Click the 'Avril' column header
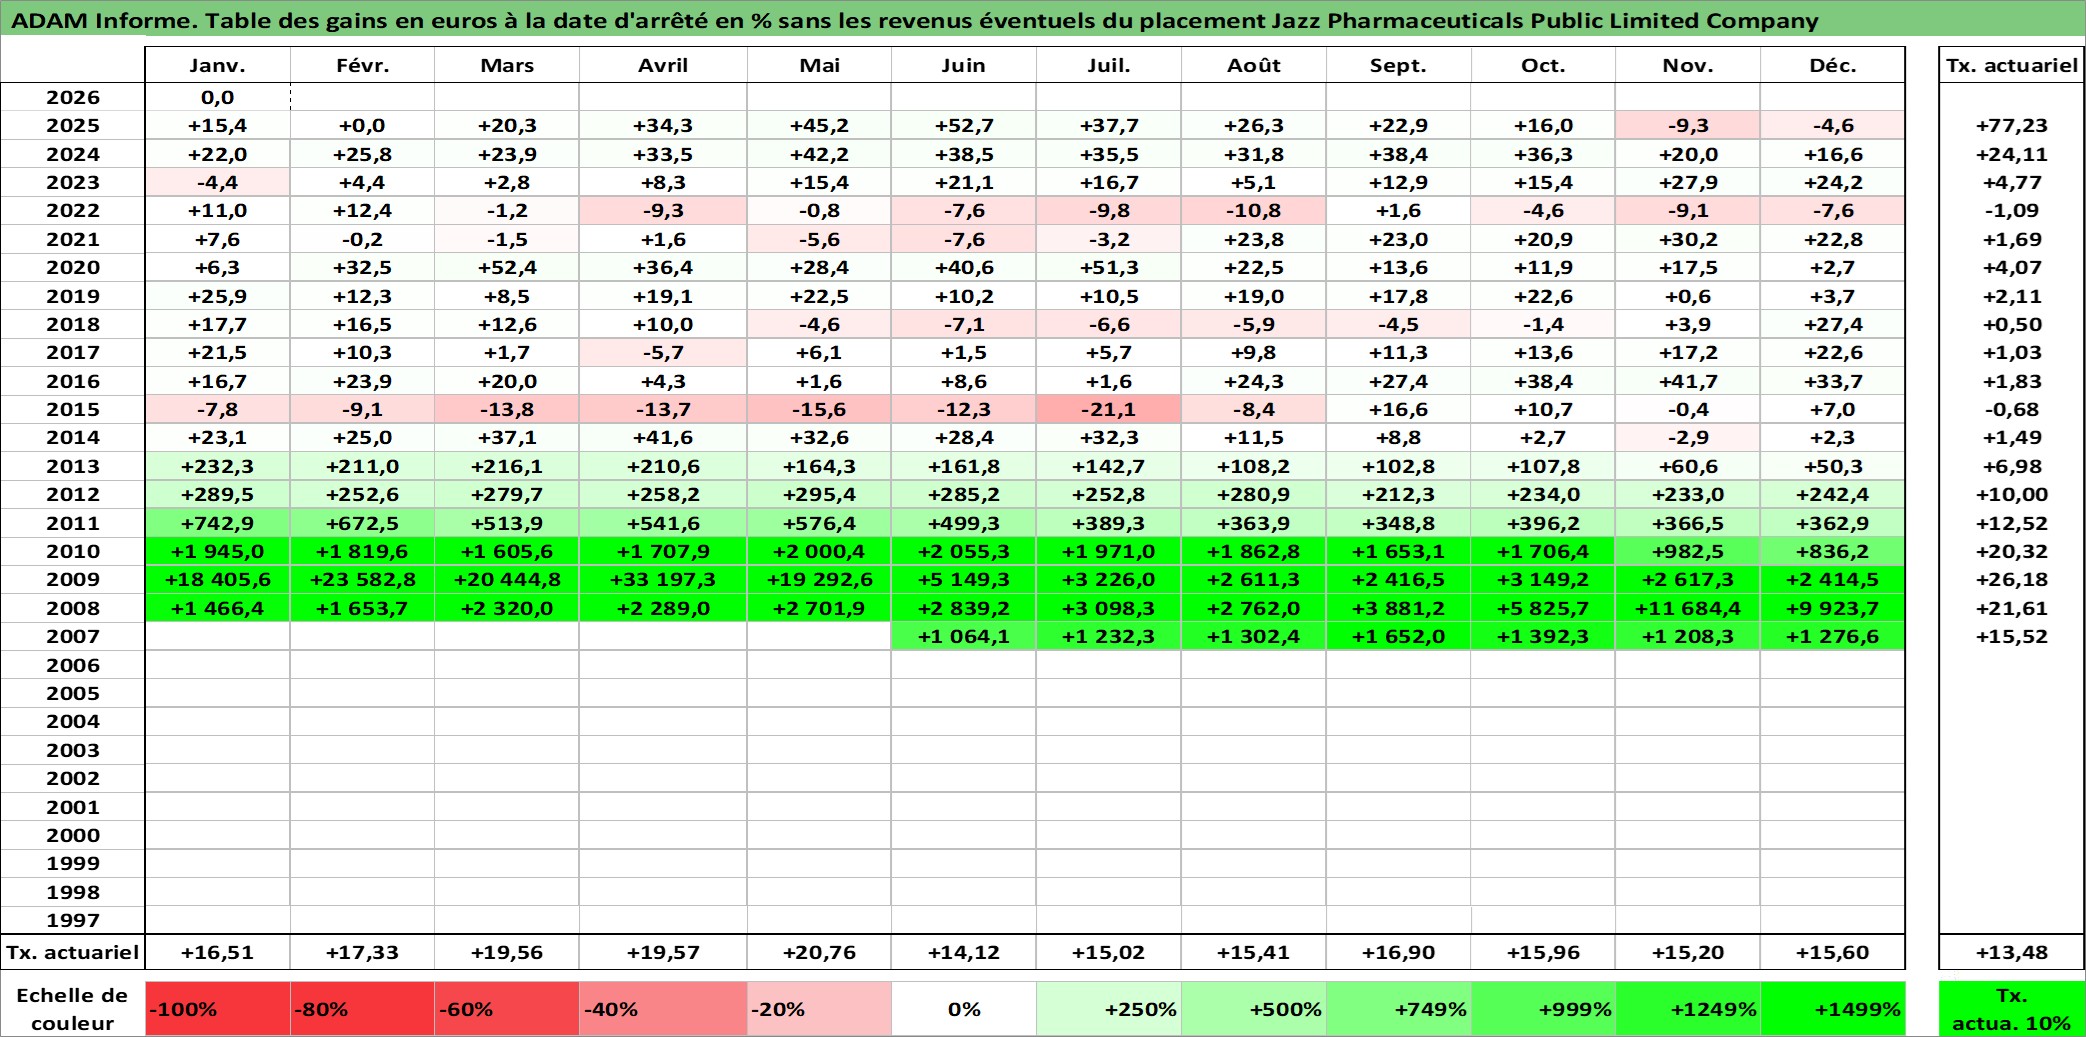 click(663, 65)
